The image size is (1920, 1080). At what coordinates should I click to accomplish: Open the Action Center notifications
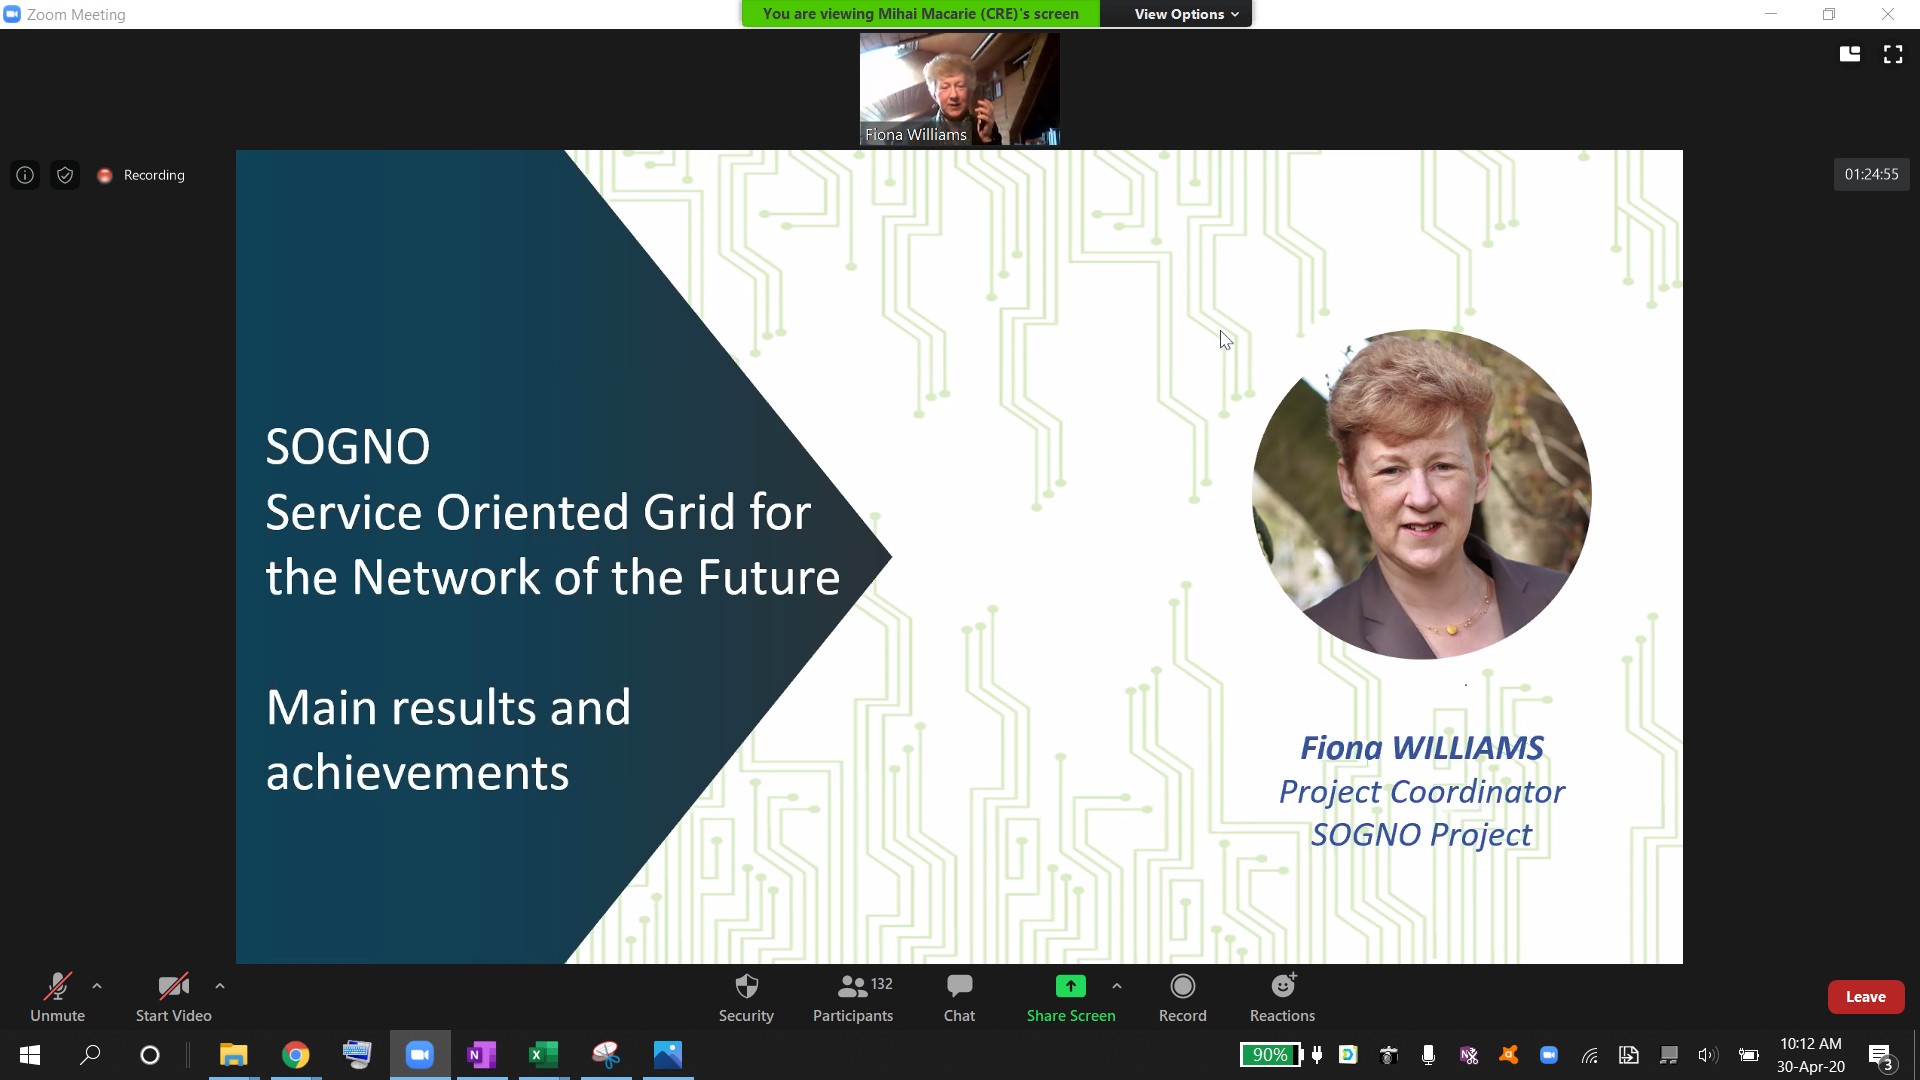pyautogui.click(x=1880, y=1056)
